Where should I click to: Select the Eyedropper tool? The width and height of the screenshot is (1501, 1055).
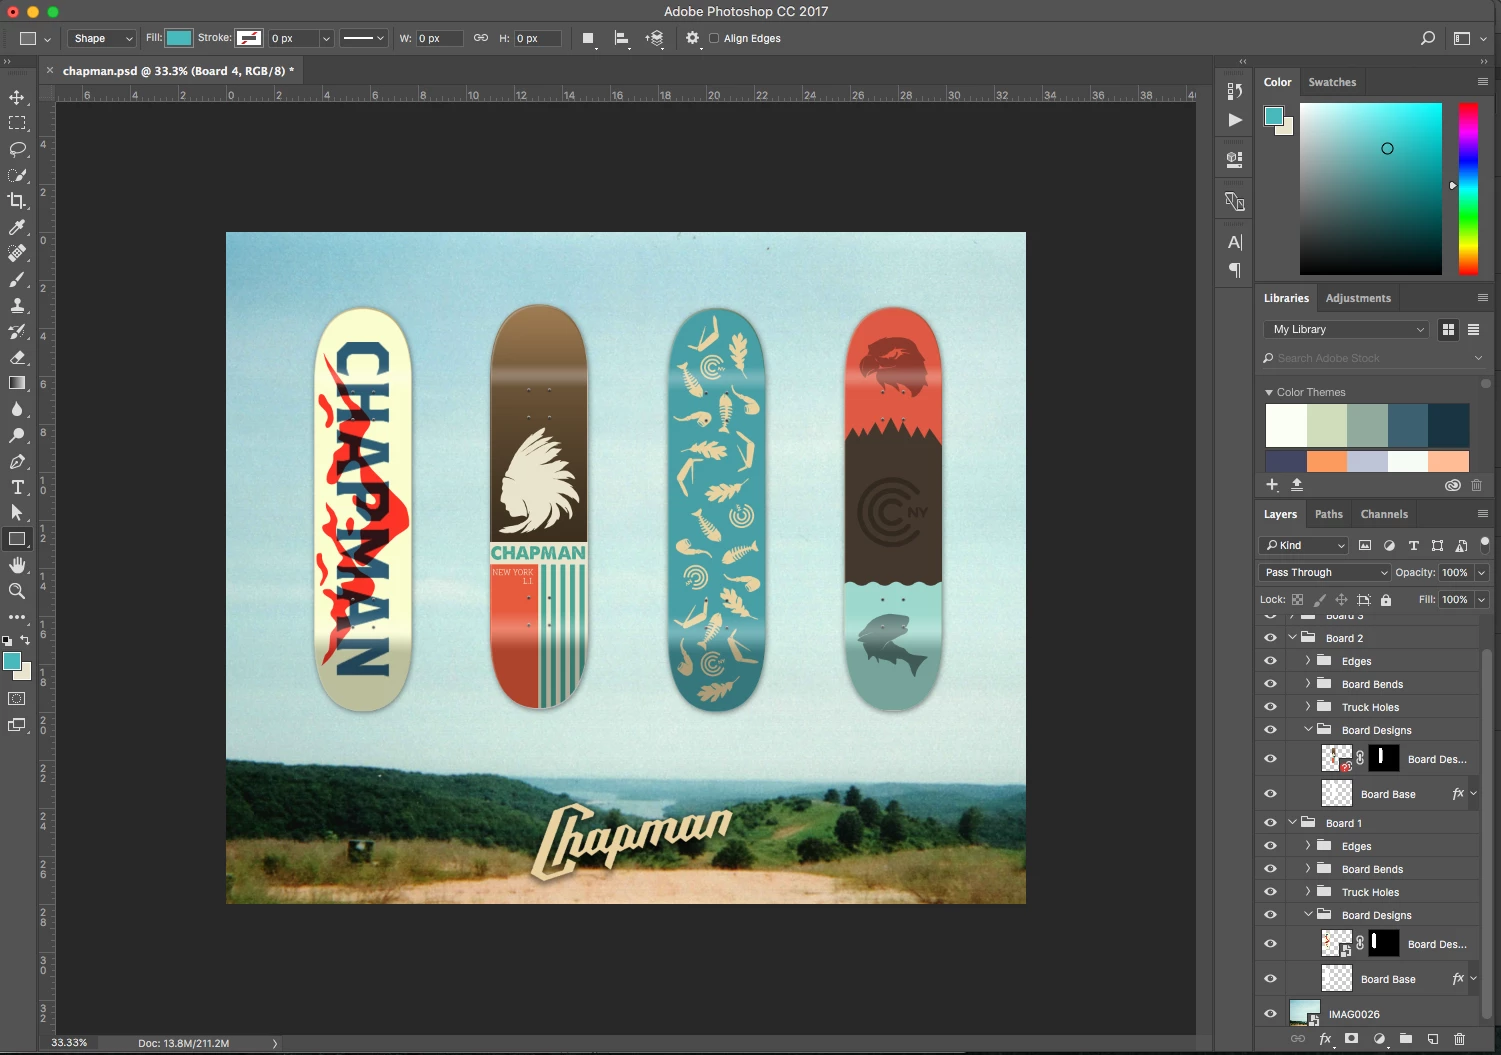coord(17,227)
